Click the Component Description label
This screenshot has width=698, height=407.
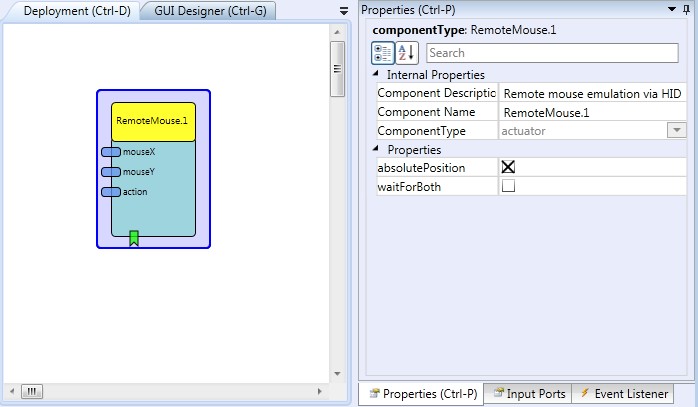[x=436, y=93]
